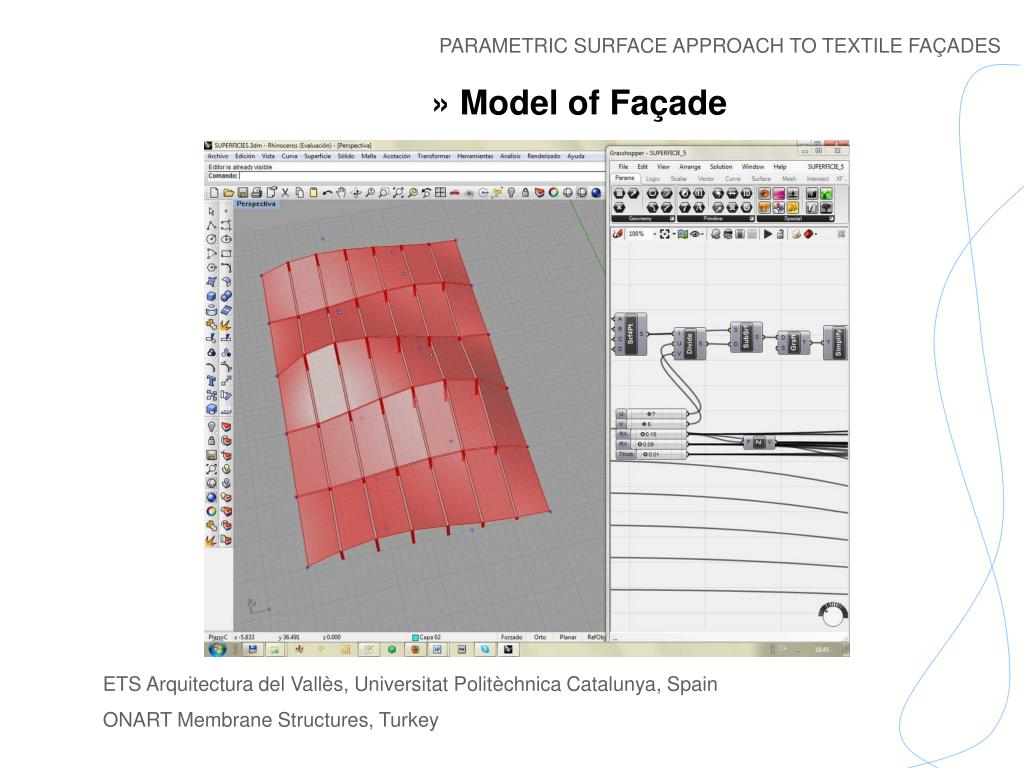Switch to the Surface tab in Grasshopper

(761, 178)
